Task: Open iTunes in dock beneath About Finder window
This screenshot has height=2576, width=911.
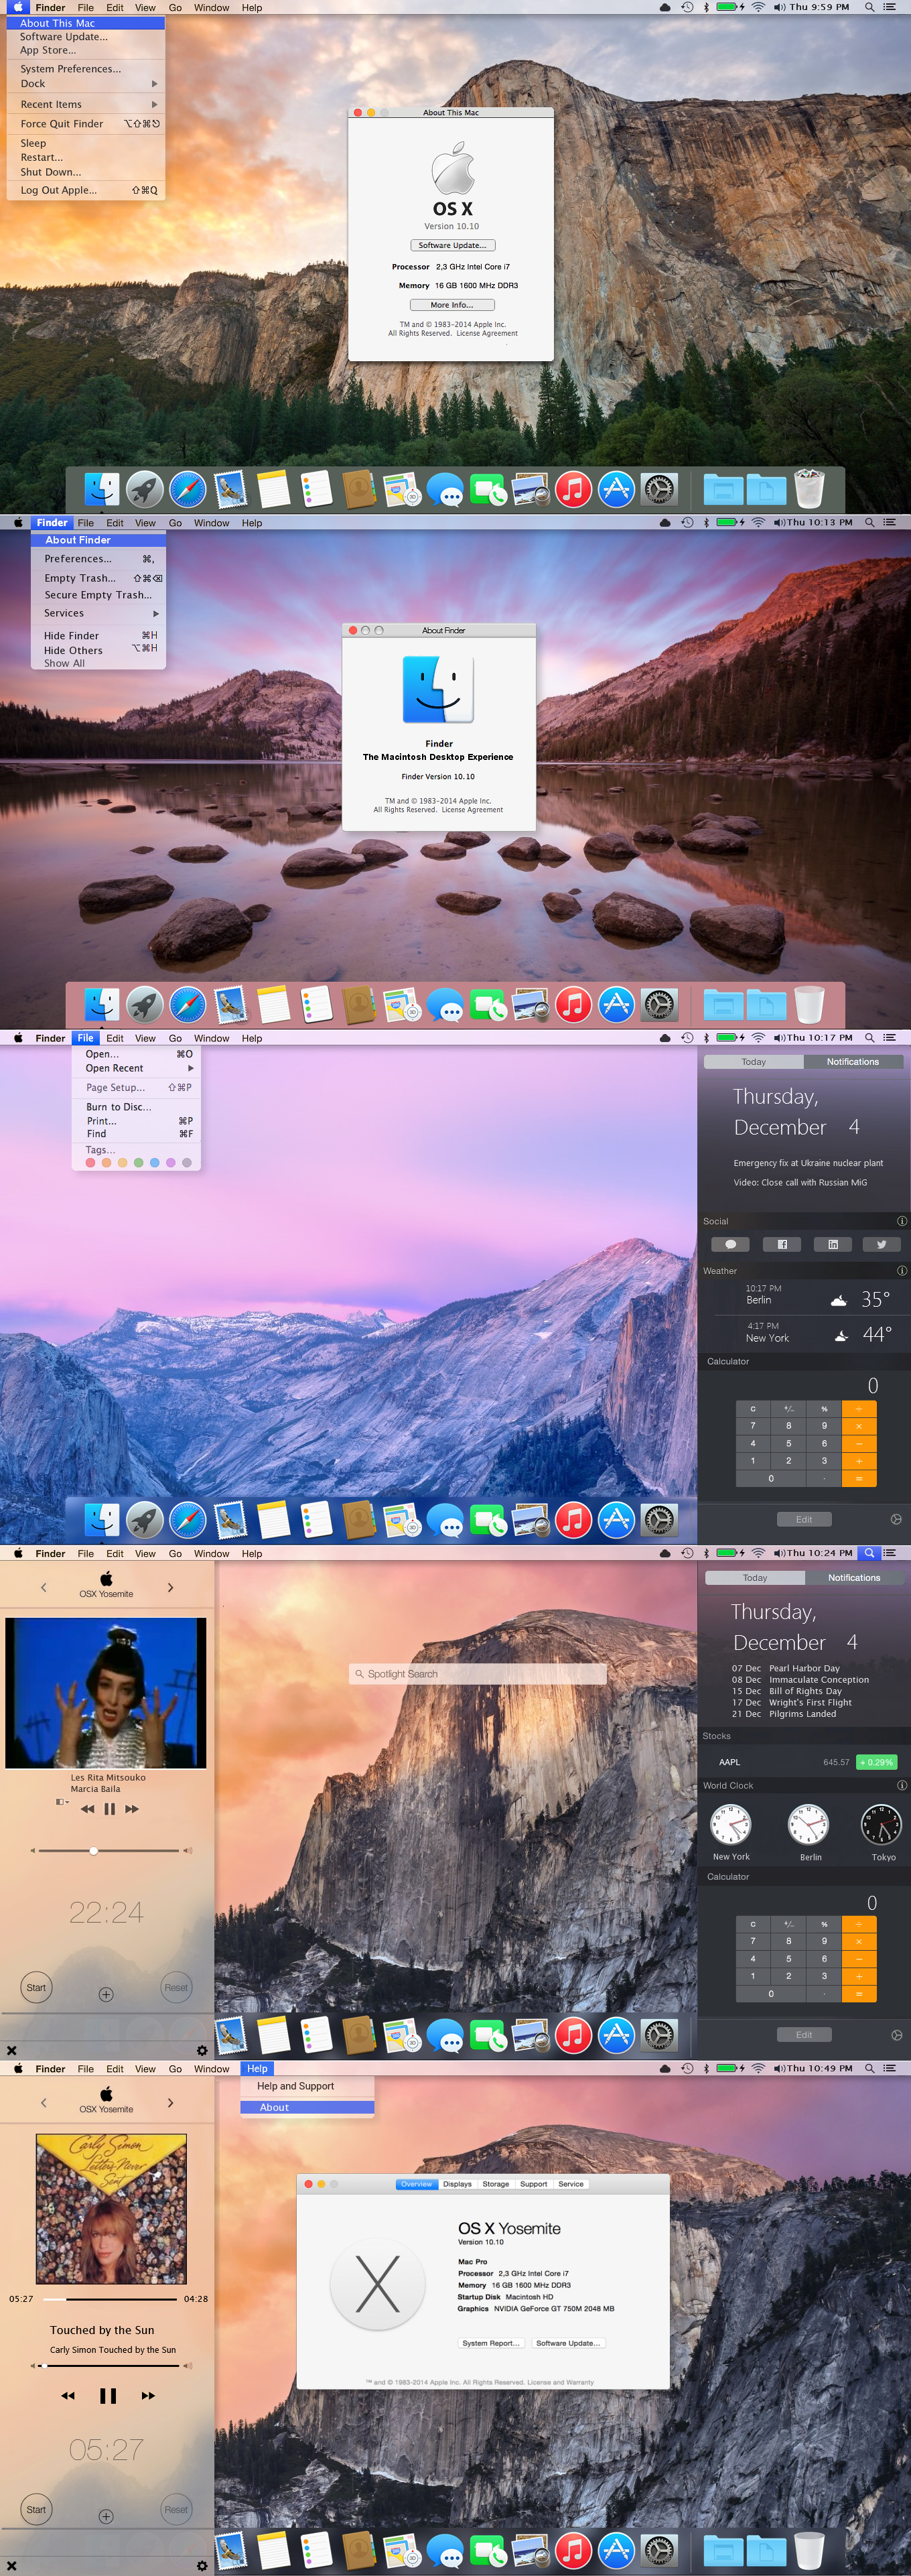Action: click(573, 1004)
